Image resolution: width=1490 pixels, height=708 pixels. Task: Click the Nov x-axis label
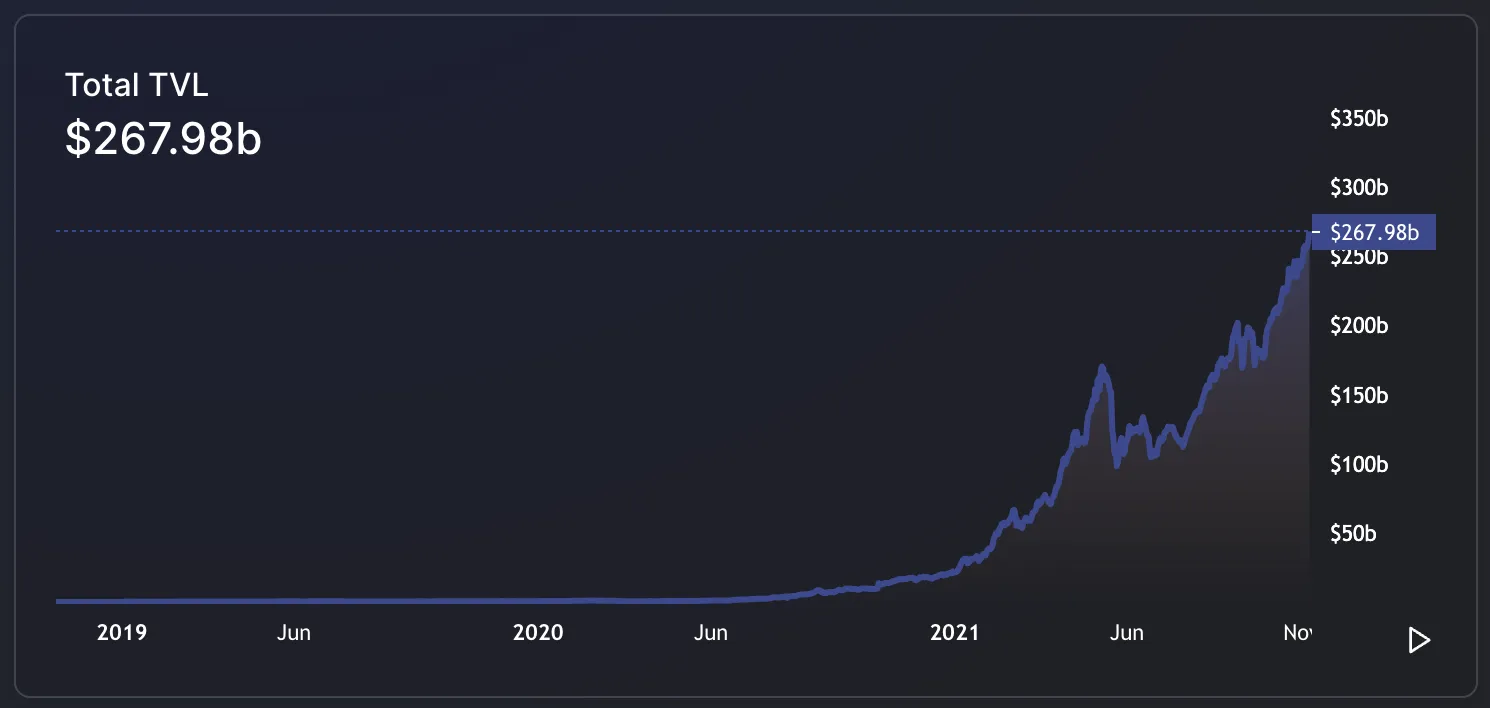[x=1297, y=633]
